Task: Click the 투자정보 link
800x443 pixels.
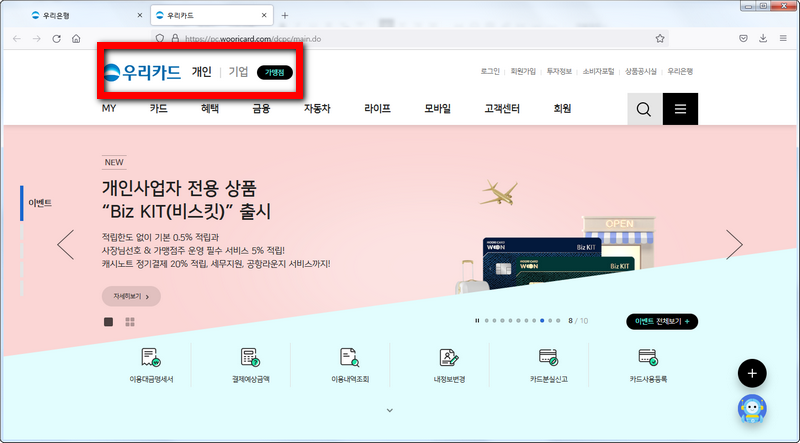Action: [x=559, y=71]
